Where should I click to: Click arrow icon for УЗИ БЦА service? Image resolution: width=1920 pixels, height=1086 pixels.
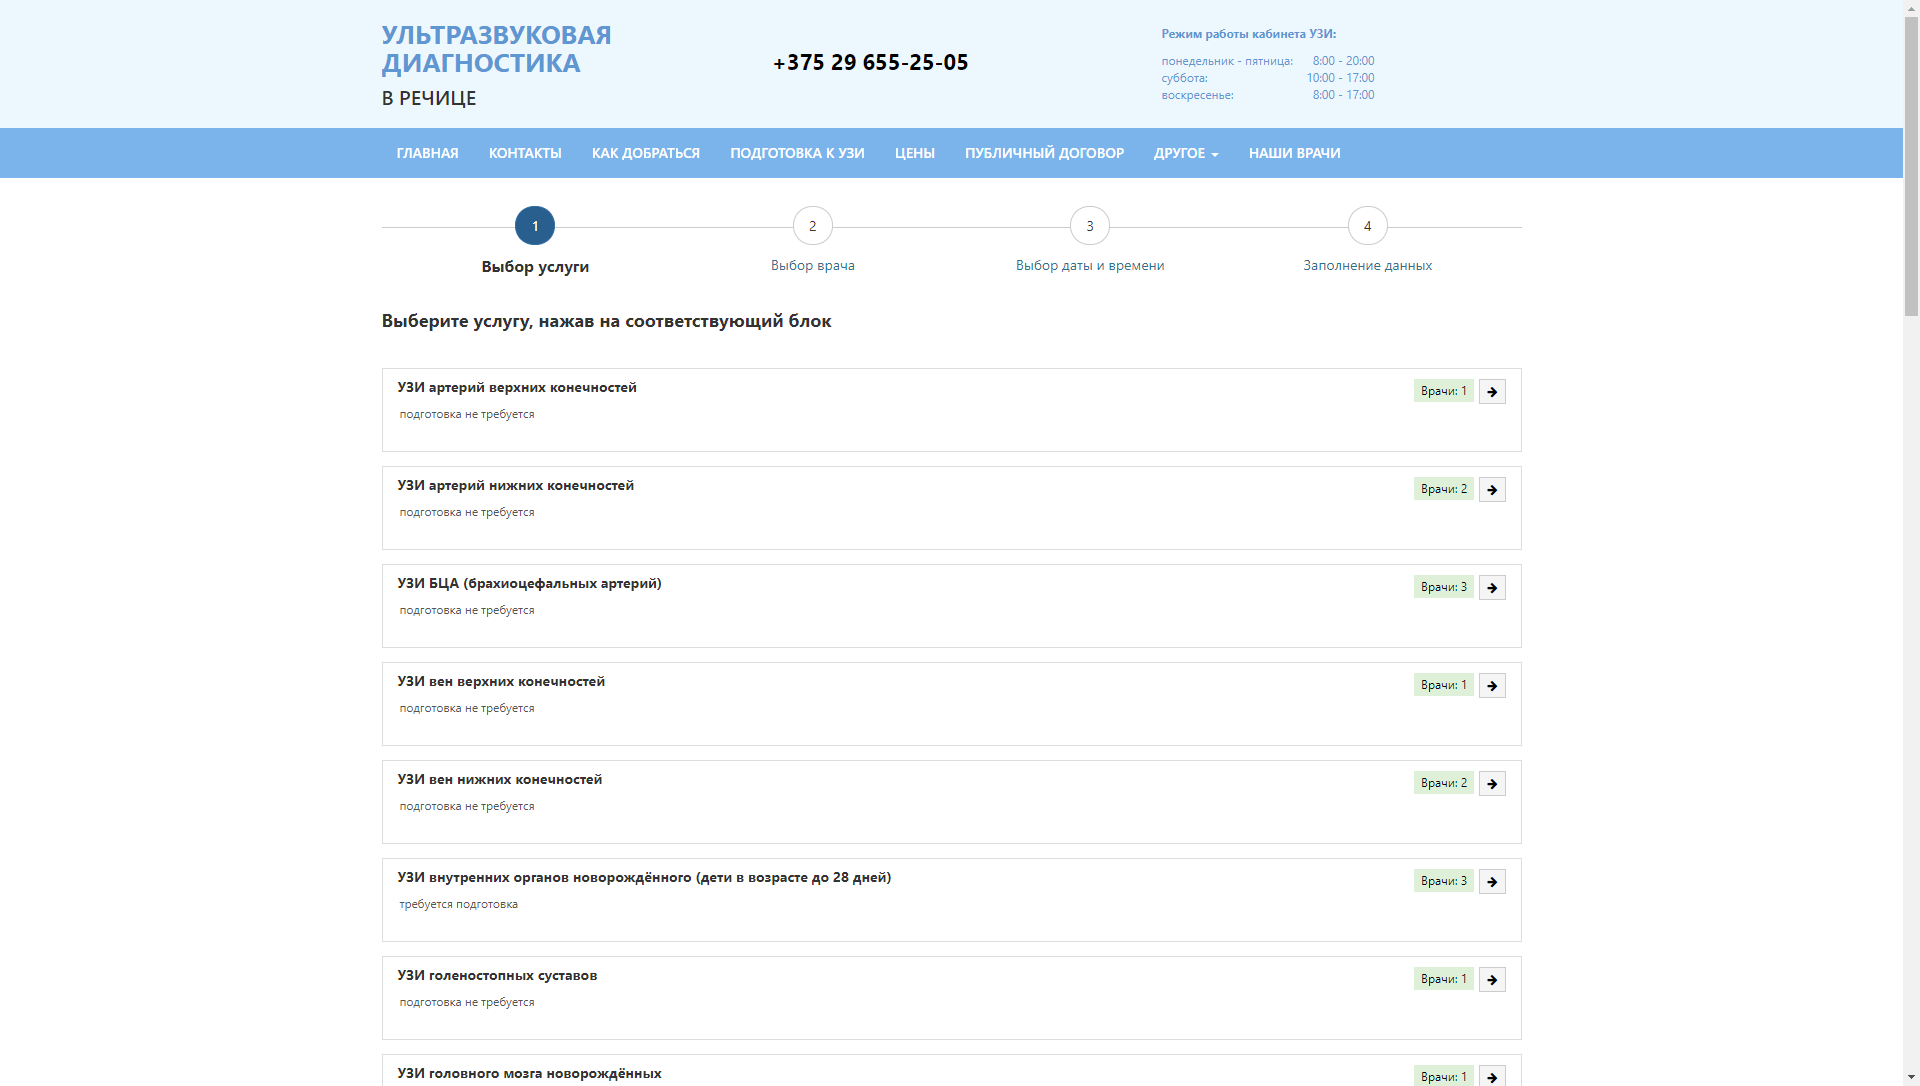(1492, 588)
